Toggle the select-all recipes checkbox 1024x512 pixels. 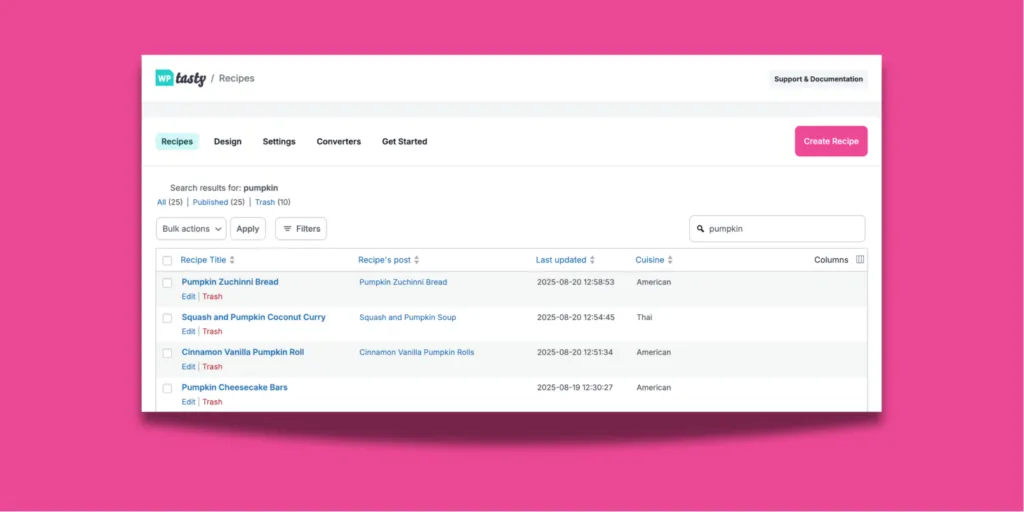(167, 261)
